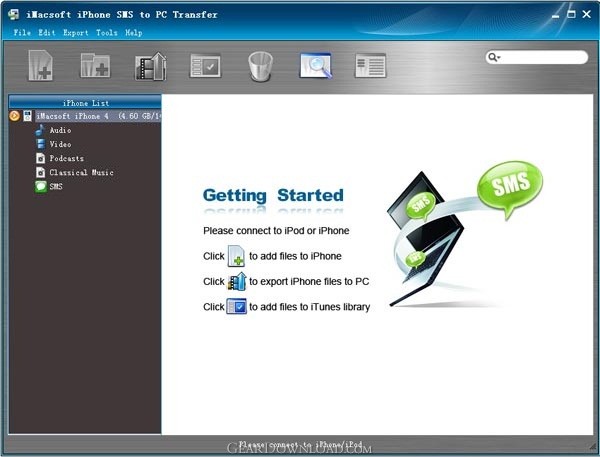Click the checklist toolbar icon
600x457 pixels.
(x=205, y=65)
